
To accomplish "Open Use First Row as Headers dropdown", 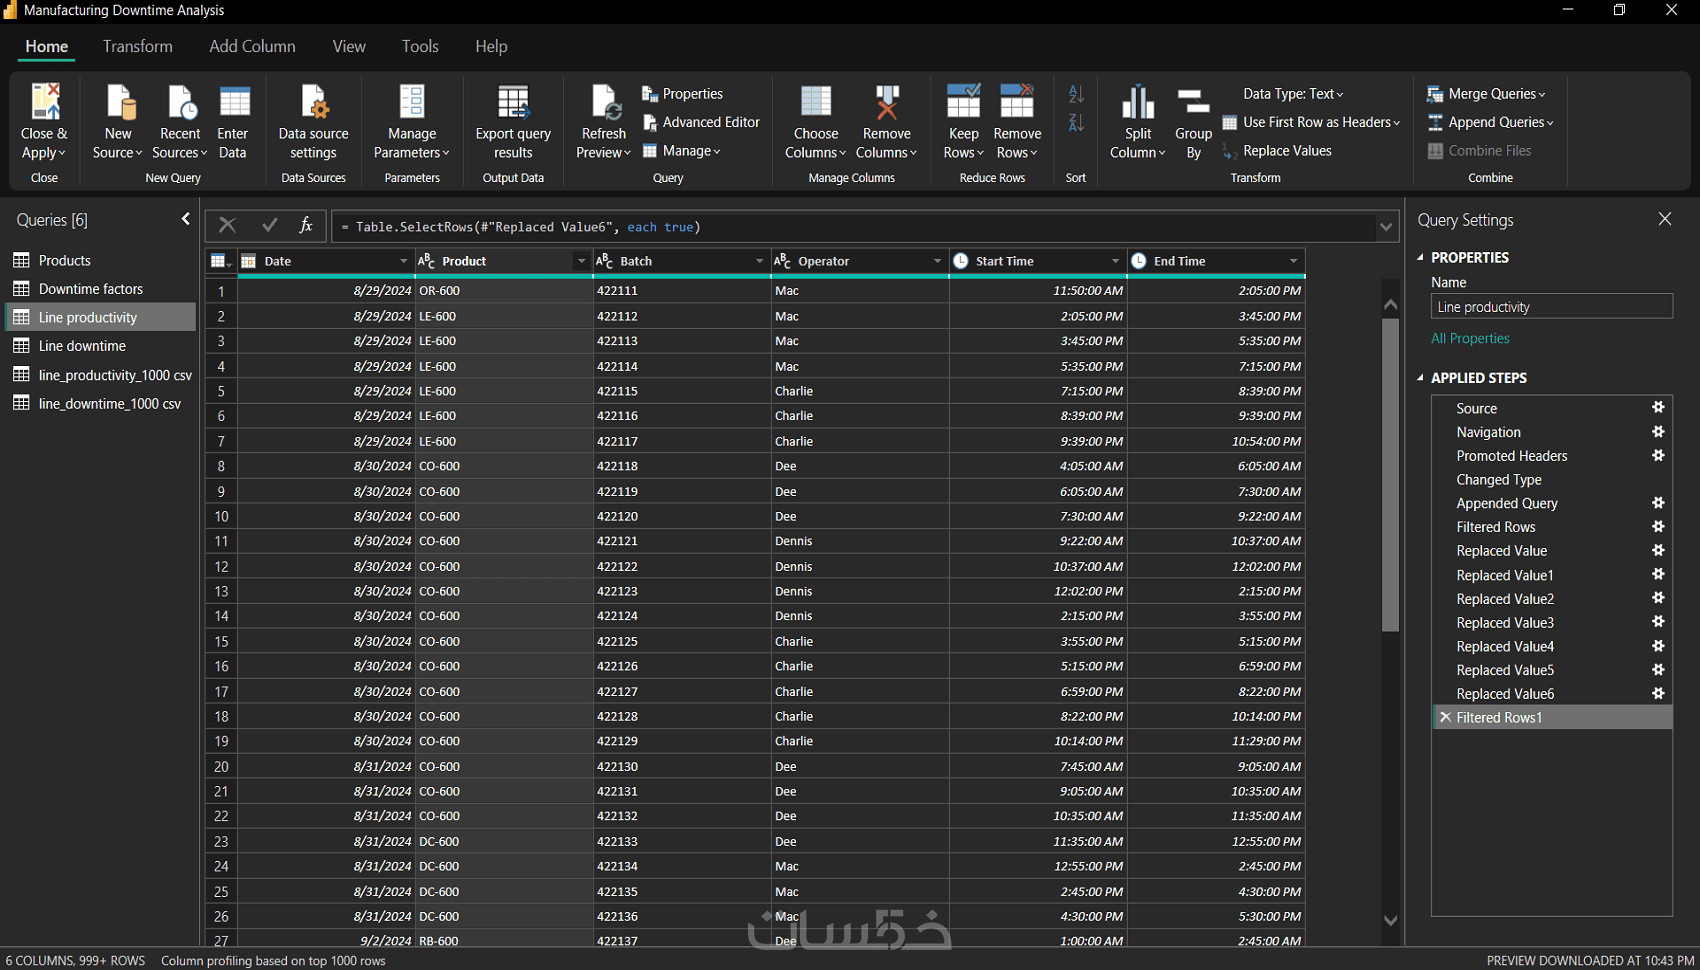I will (1311, 122).
